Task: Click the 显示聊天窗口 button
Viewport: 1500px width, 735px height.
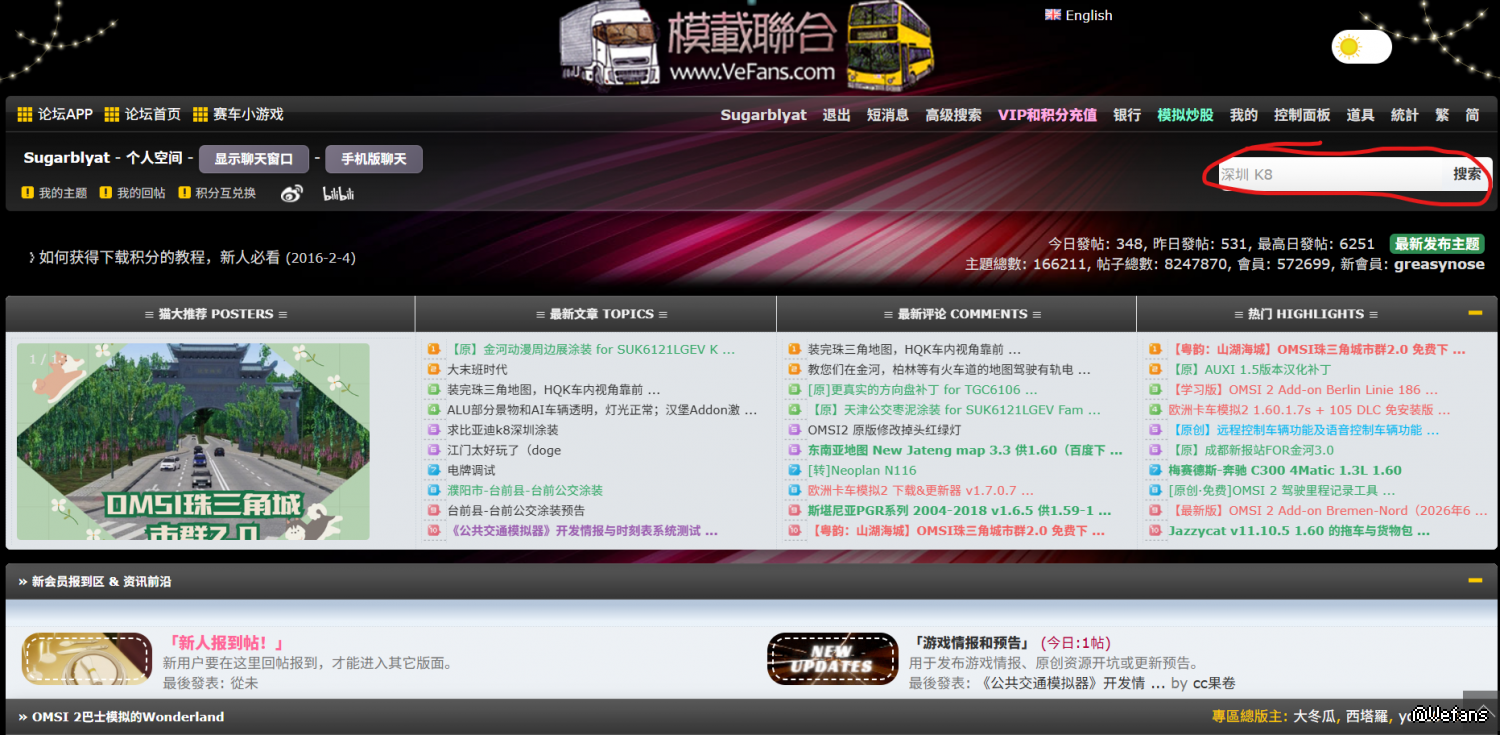Action: [253, 159]
